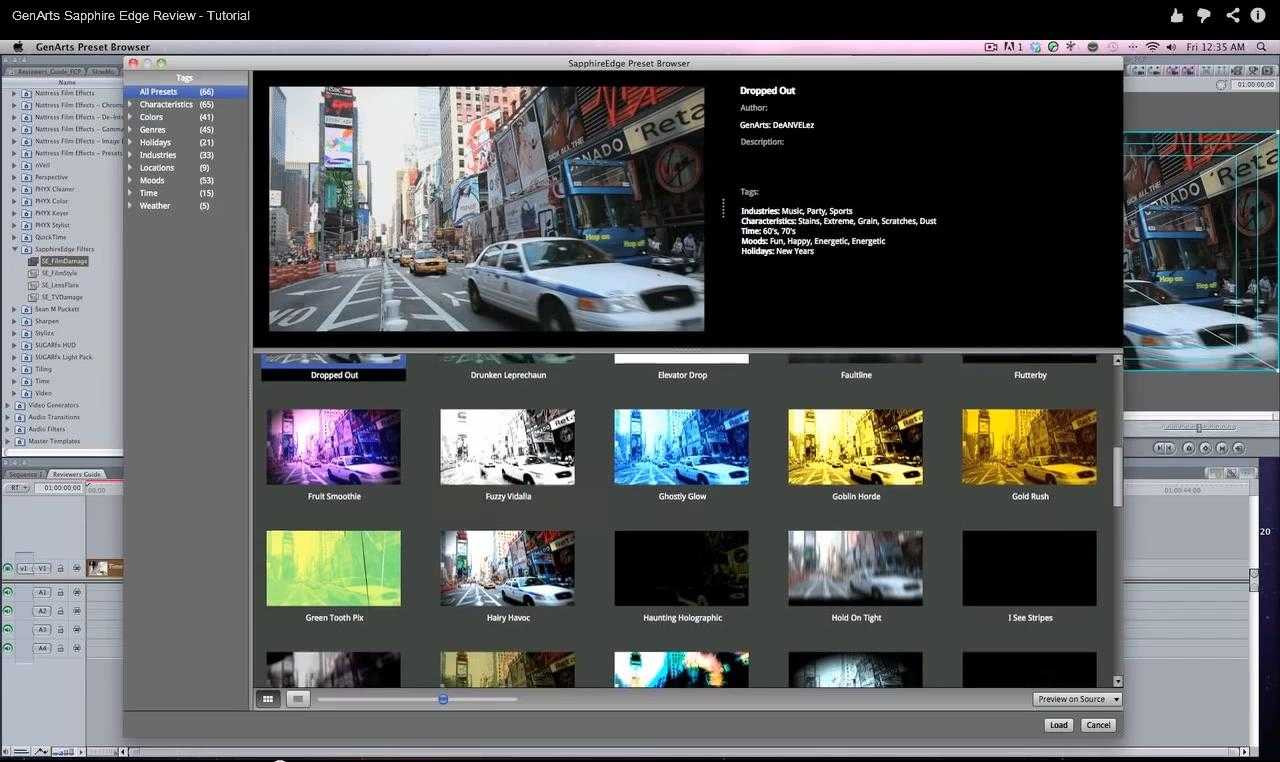
Task: Click the Wi-Fi status icon
Action: pos(1152,47)
